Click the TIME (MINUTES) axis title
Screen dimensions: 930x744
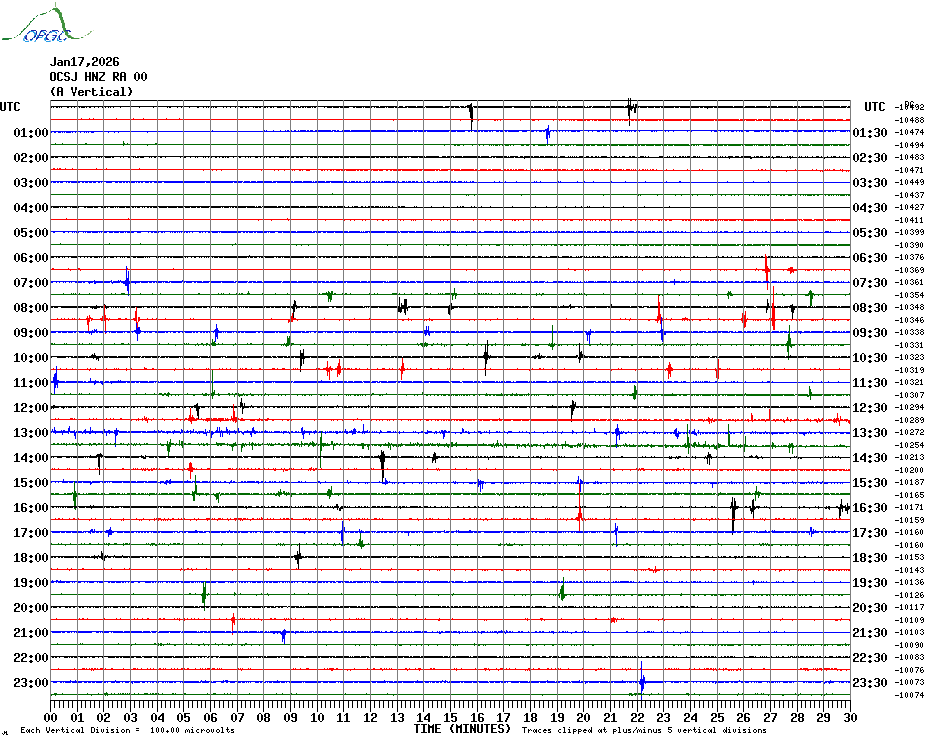click(462, 729)
